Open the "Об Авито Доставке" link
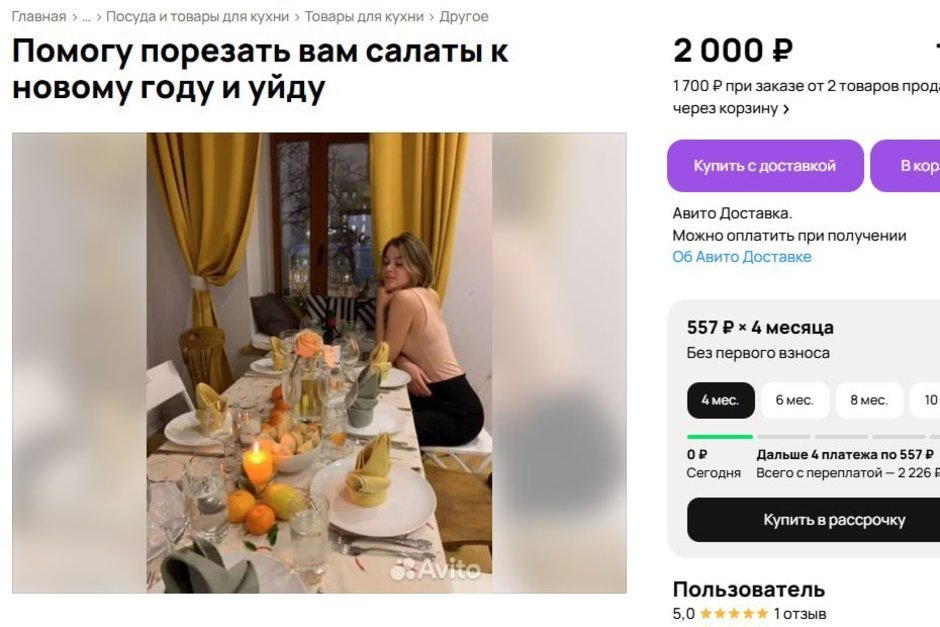The image size is (940, 627). [x=741, y=257]
